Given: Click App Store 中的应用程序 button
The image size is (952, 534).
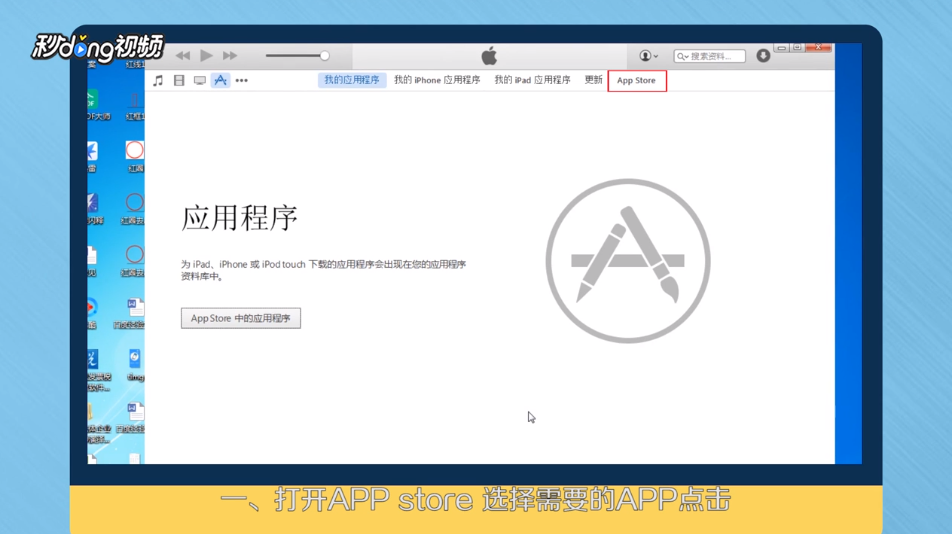Looking at the screenshot, I should pos(240,318).
